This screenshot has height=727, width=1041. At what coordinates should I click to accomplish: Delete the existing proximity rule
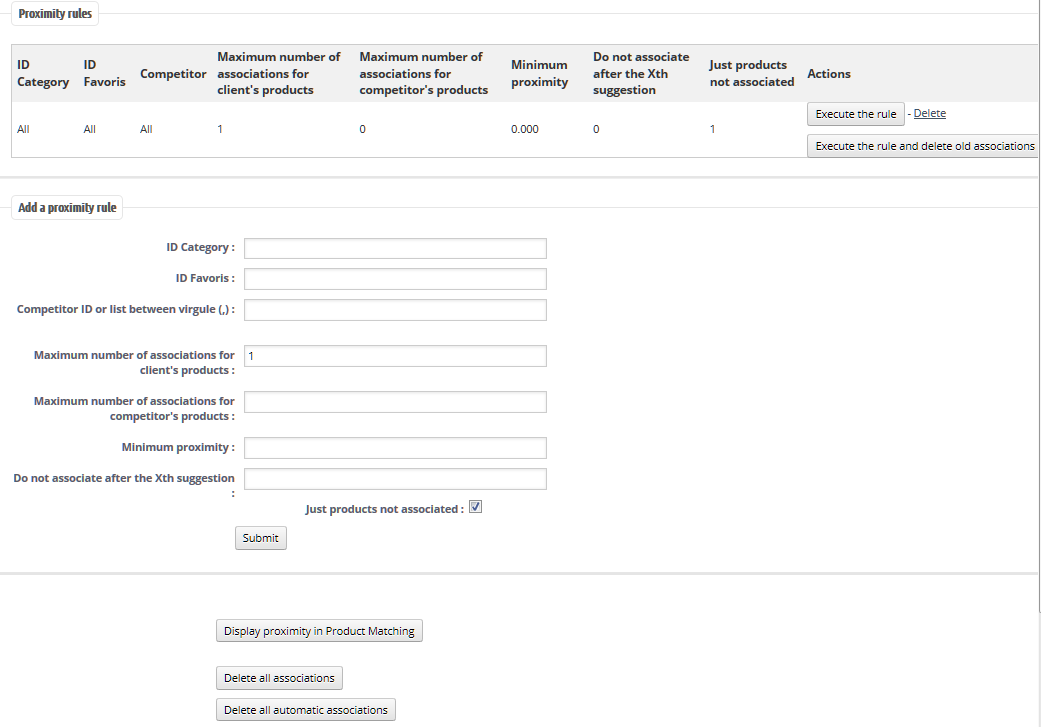[x=929, y=114]
